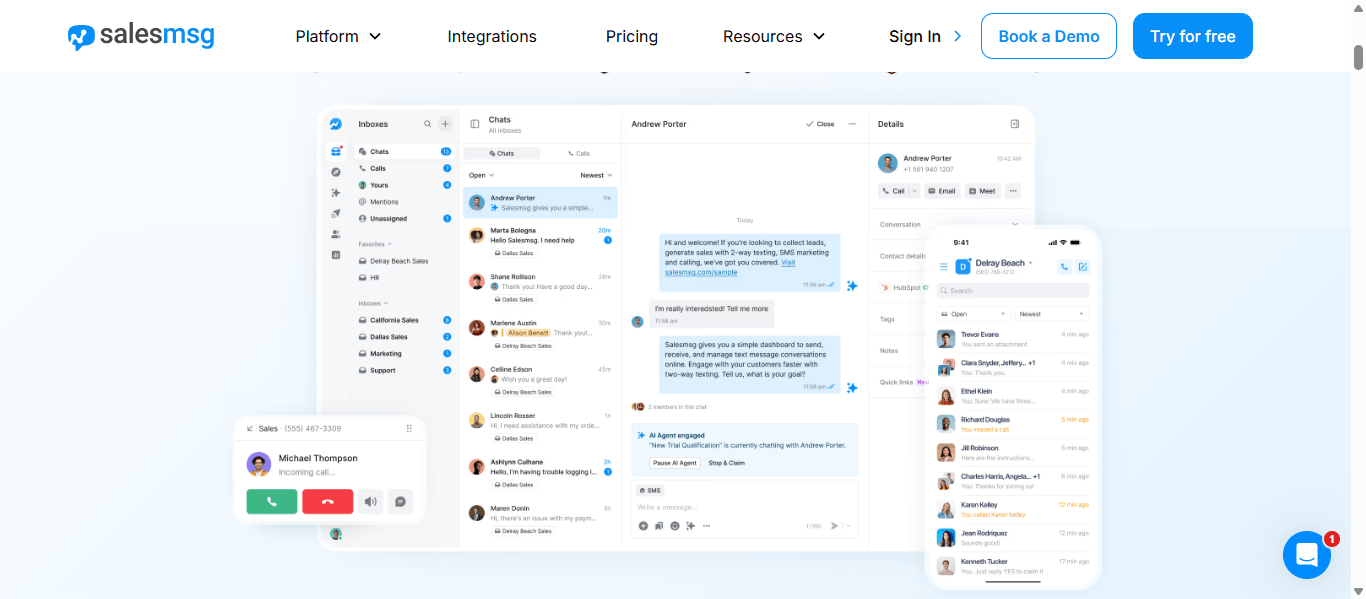
Task: Select Chats in the Inboxes sidebar
Action: (404, 152)
